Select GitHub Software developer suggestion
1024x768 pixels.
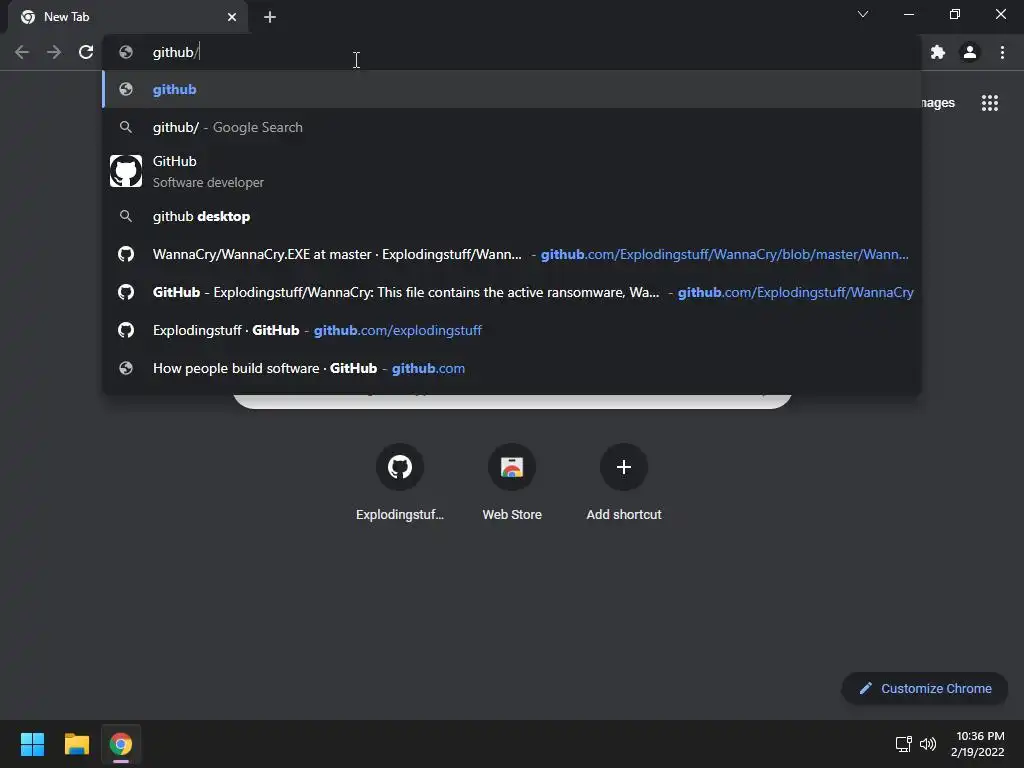click(x=512, y=171)
